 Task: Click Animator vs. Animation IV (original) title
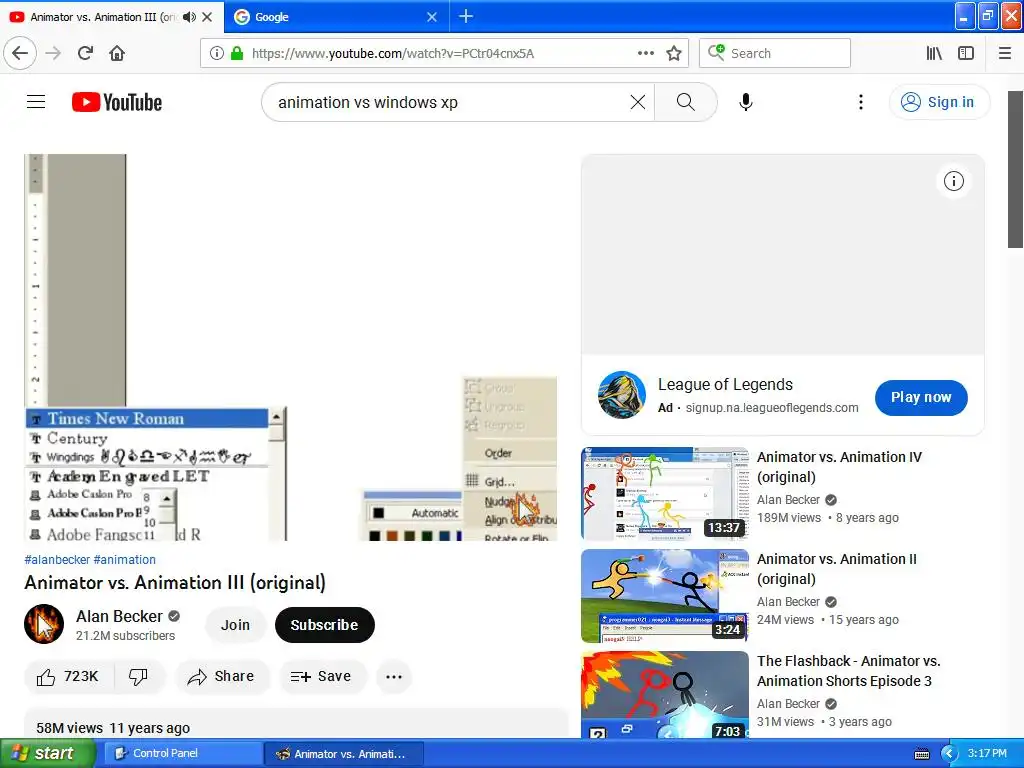839,467
